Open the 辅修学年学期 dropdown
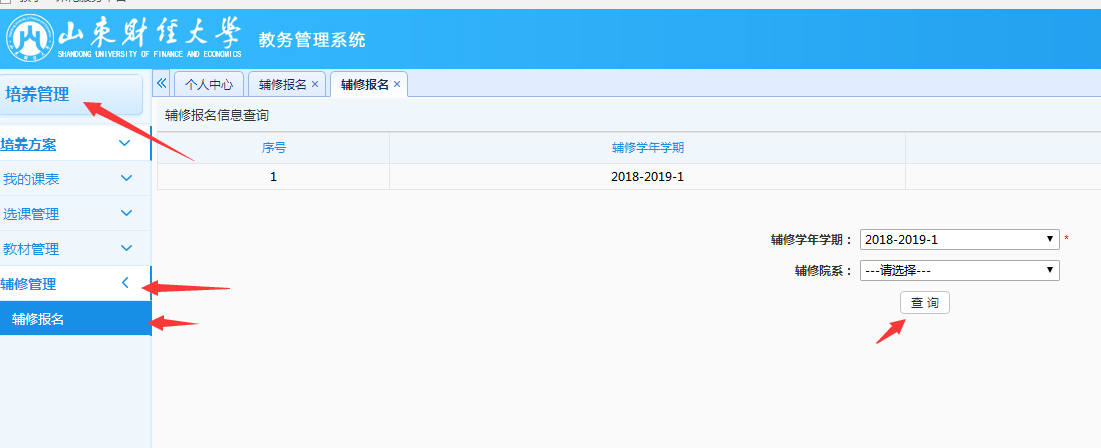This screenshot has height=448, width=1101. point(958,240)
